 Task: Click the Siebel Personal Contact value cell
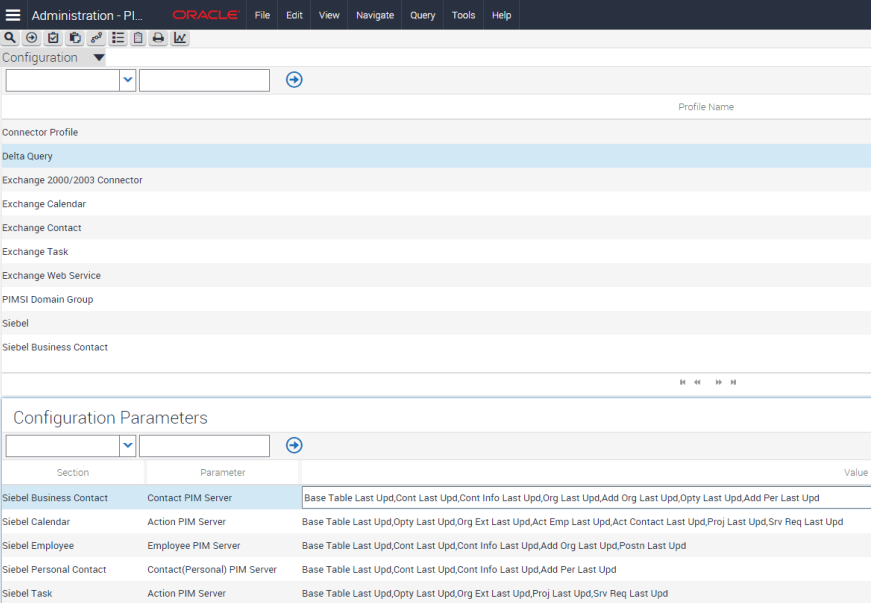(x=586, y=569)
